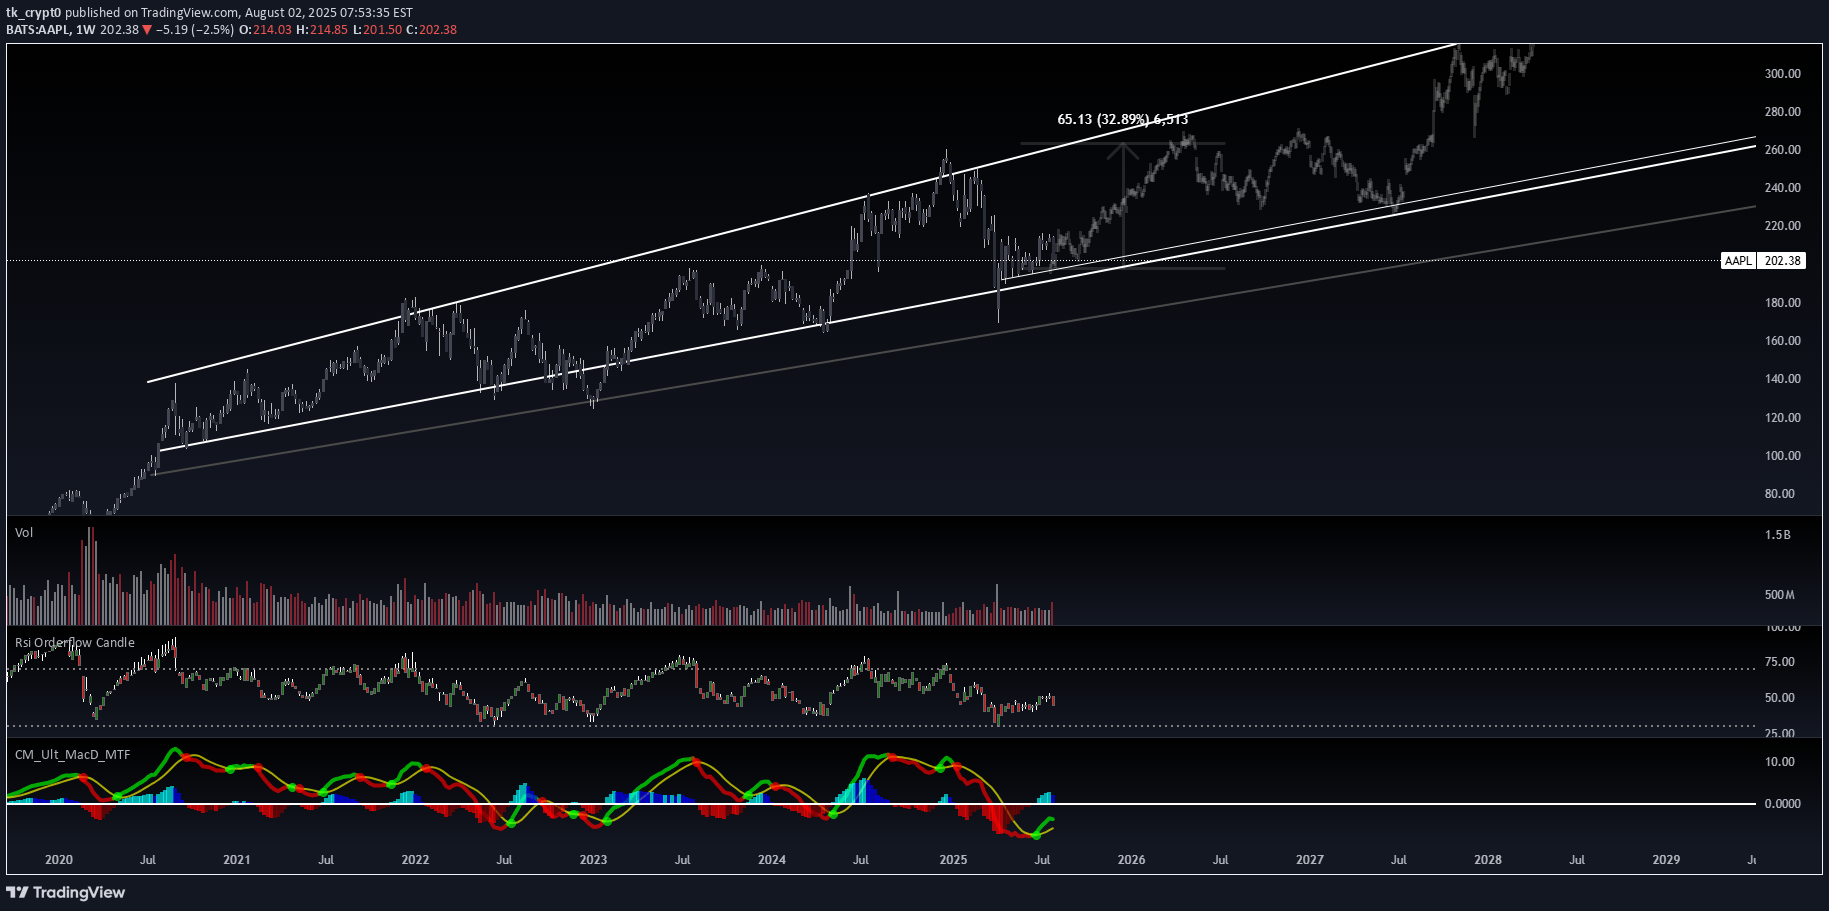Click the high value H:214.85

[322, 30]
